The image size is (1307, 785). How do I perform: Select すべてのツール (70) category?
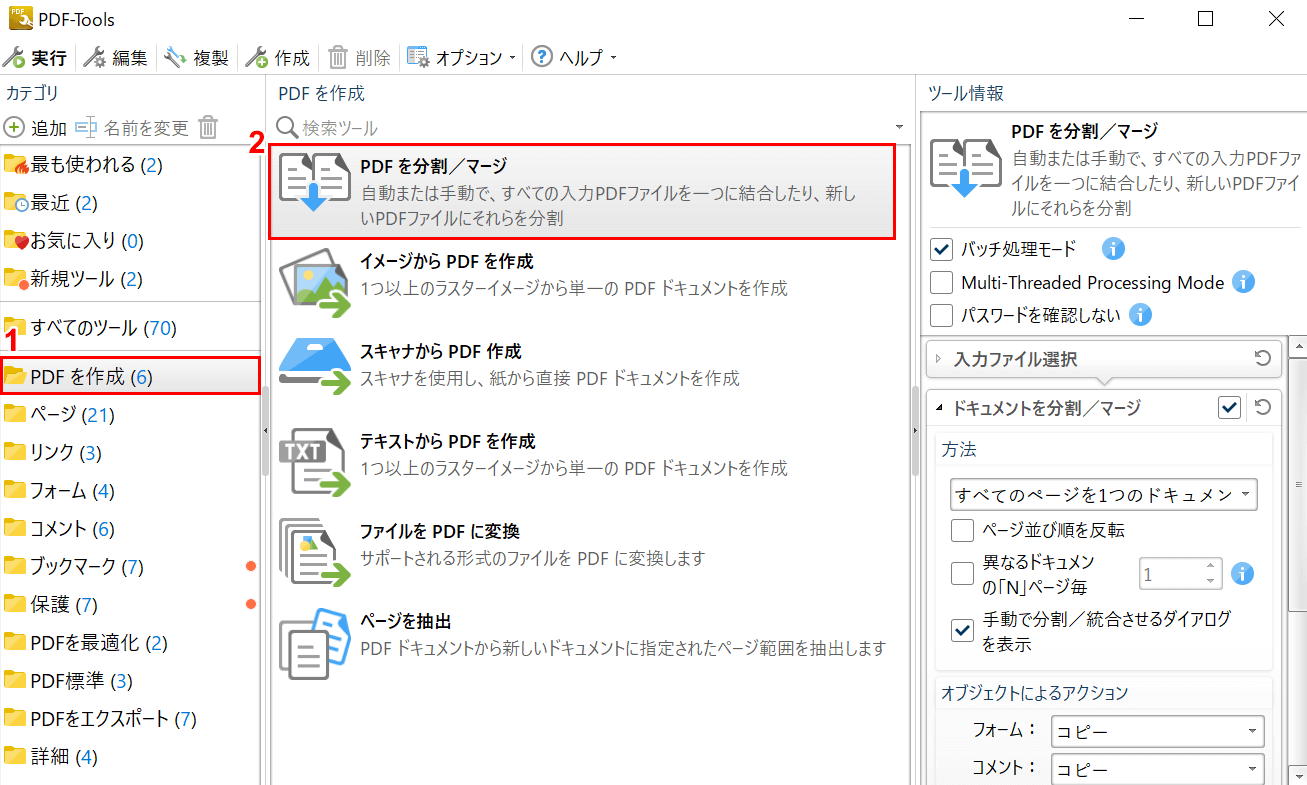(x=130, y=327)
